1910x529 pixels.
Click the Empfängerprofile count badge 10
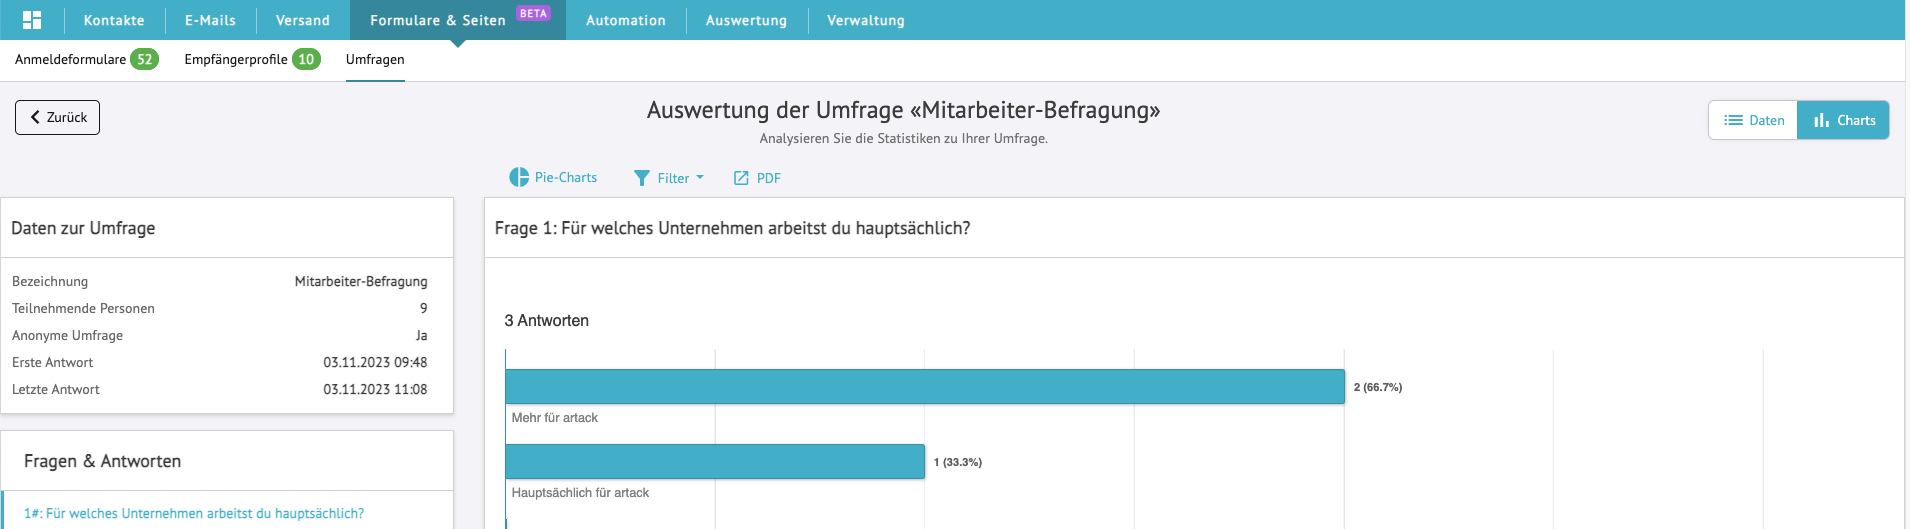pos(306,59)
